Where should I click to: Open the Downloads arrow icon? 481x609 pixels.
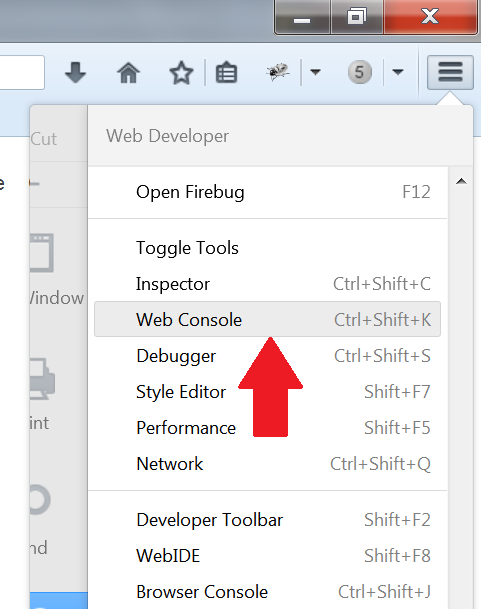pyautogui.click(x=75, y=72)
